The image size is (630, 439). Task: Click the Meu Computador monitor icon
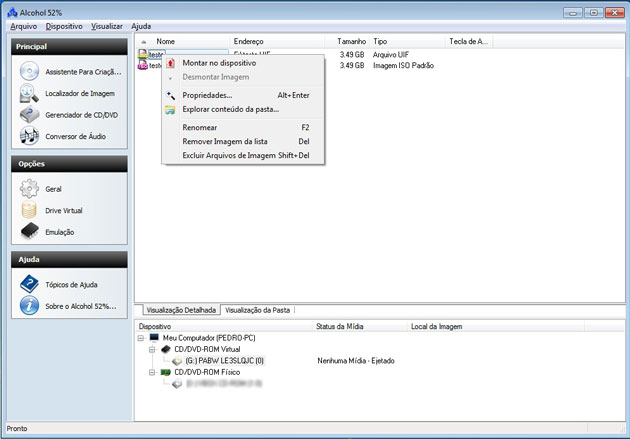154,338
